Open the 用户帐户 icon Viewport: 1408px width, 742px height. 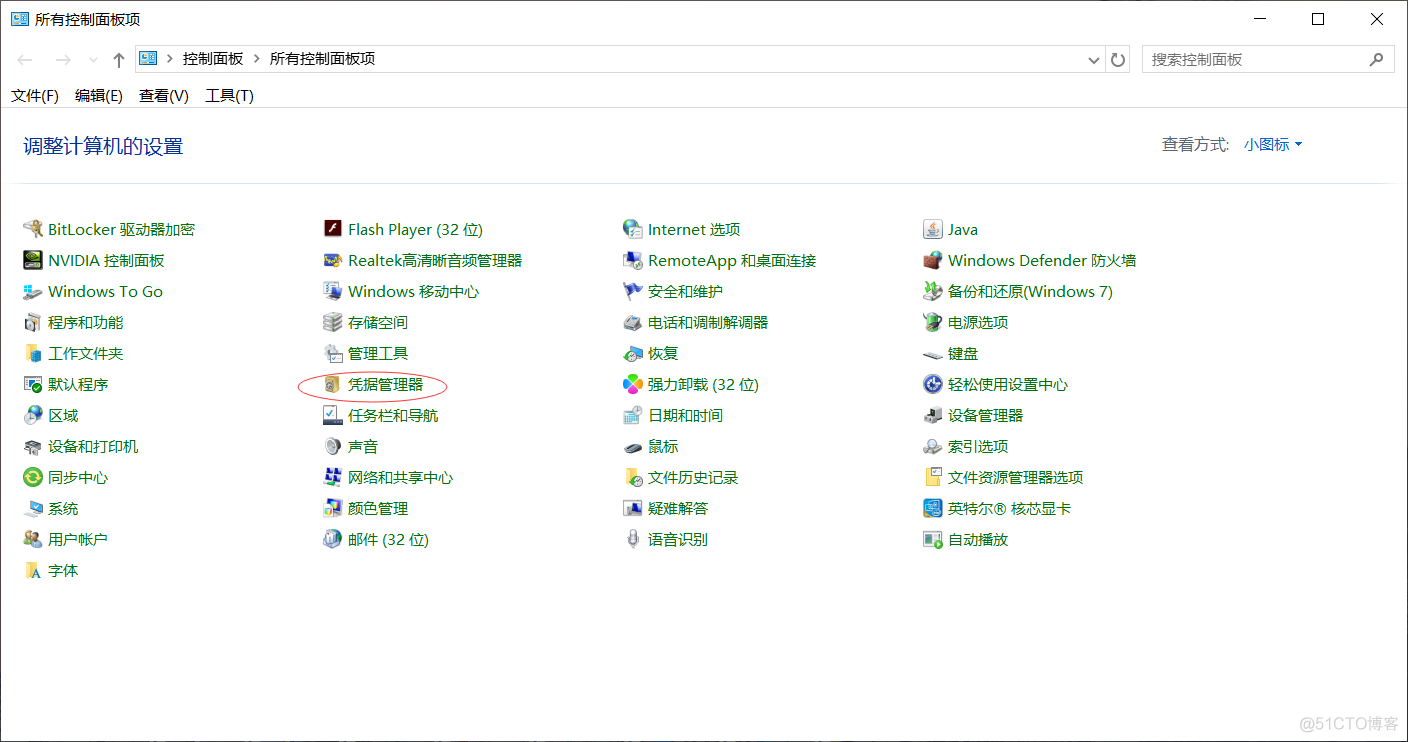pyautogui.click(x=33, y=539)
